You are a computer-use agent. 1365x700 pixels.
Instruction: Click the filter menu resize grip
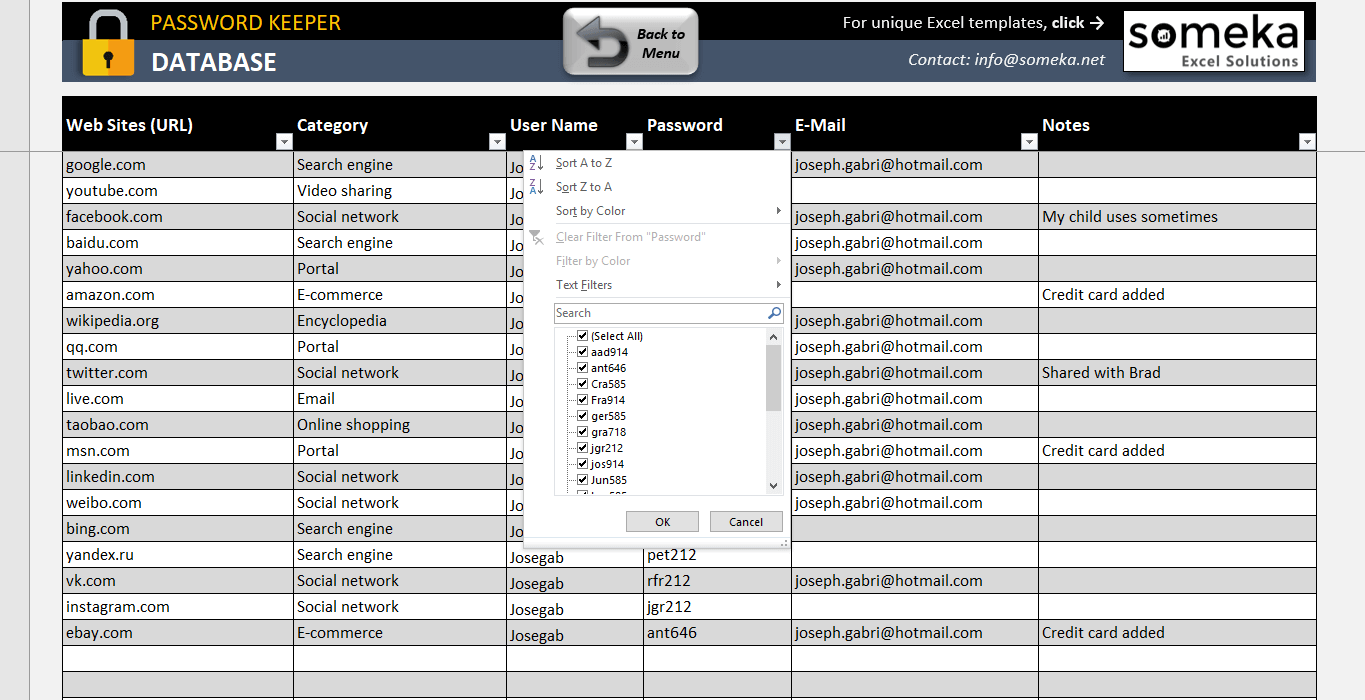point(784,544)
